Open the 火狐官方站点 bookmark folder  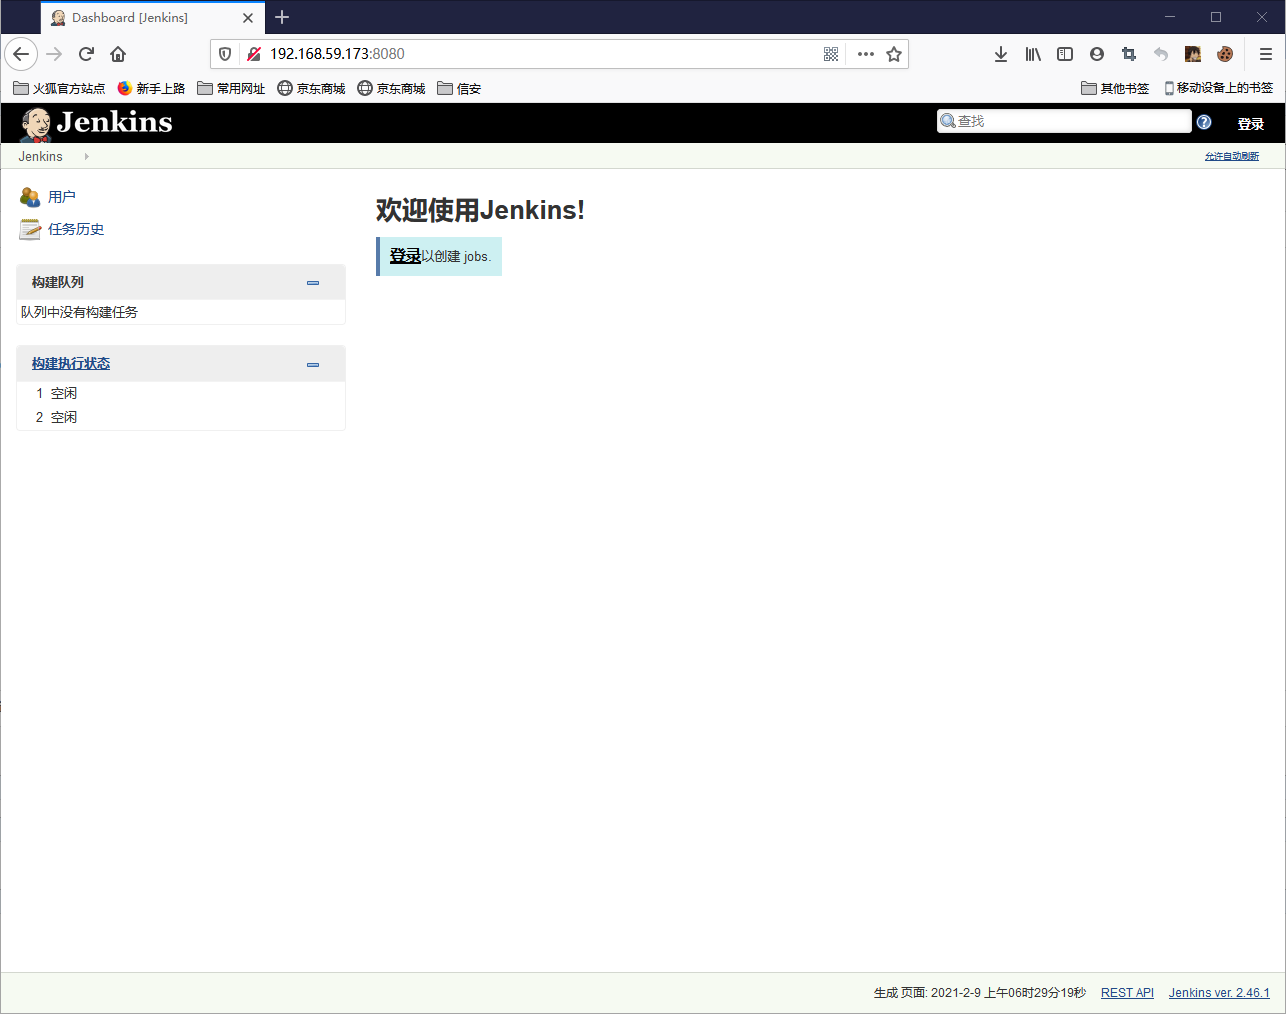(59, 88)
